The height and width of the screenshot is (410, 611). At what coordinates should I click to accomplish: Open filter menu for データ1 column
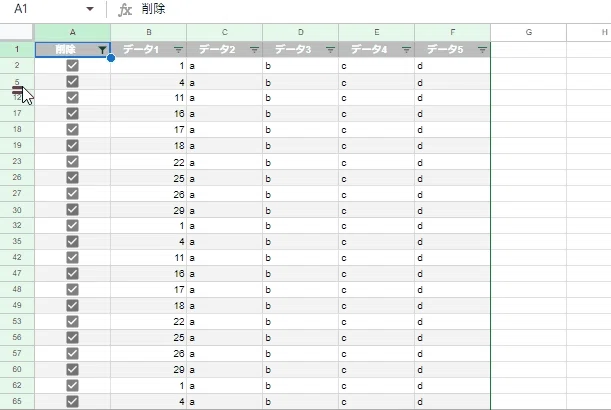(x=178, y=50)
